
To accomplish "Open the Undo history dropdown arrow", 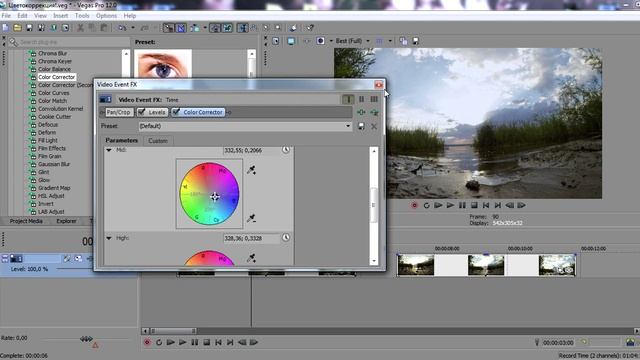I will (133, 28).
